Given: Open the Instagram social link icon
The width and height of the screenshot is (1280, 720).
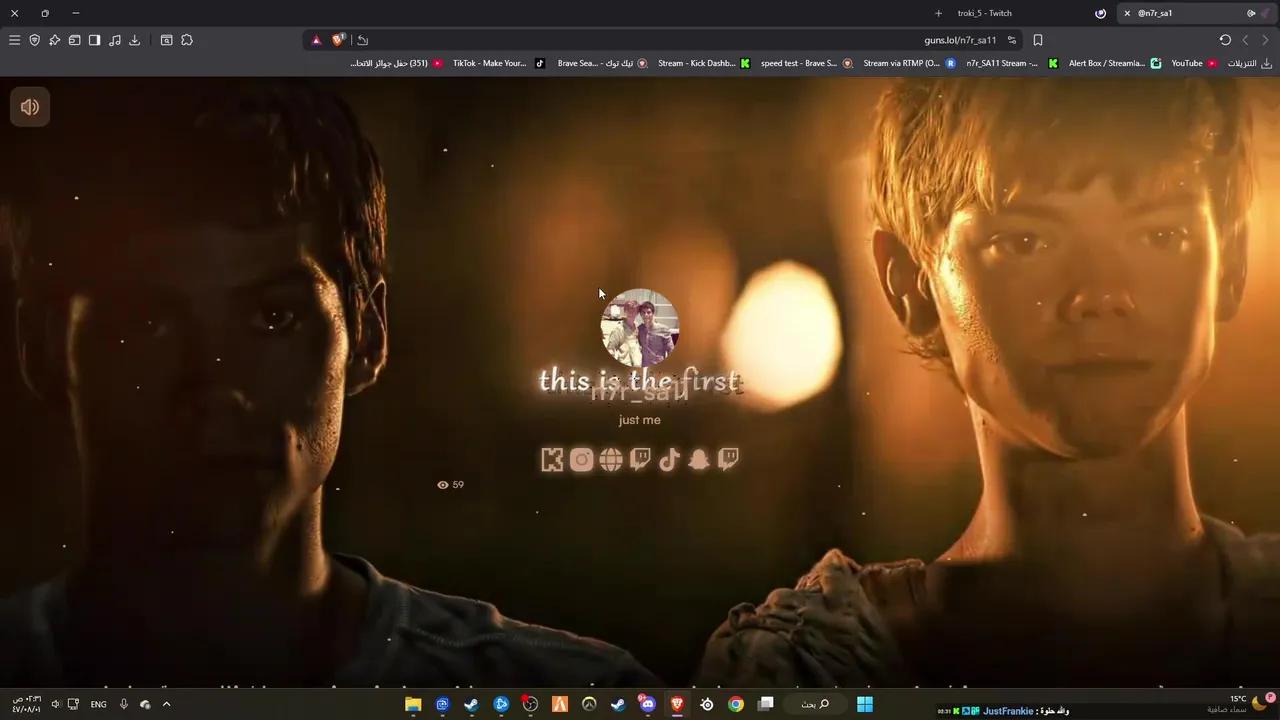Looking at the screenshot, I should (581, 459).
